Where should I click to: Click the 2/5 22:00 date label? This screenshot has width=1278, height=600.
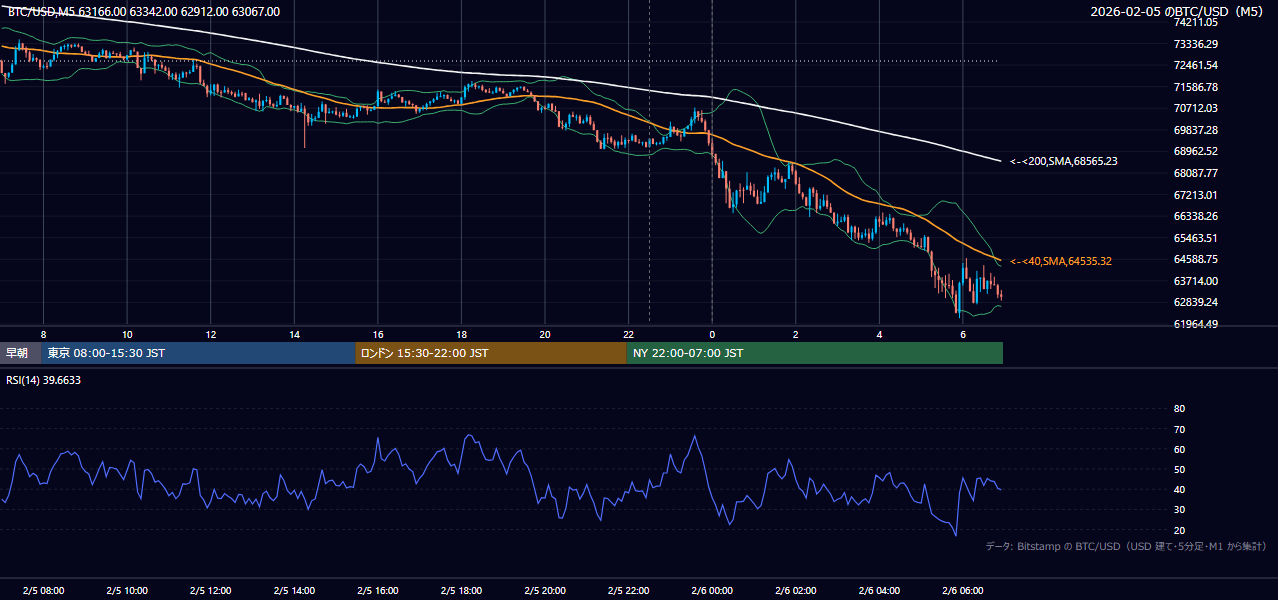pyautogui.click(x=628, y=591)
